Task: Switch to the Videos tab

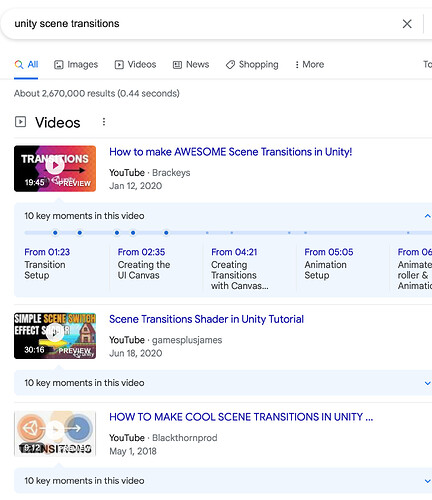Action: pyautogui.click(x=135, y=64)
